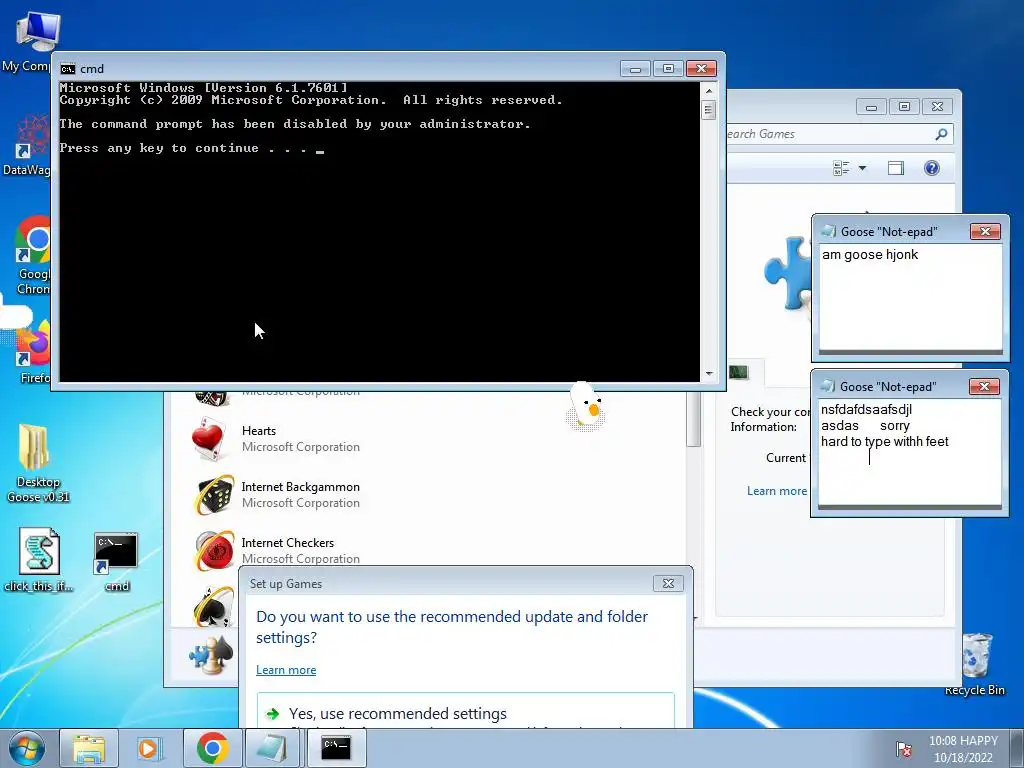Viewport: 1024px width, 768px height.
Task: Launch the DataWagon desktop shortcut
Action: click(33, 136)
